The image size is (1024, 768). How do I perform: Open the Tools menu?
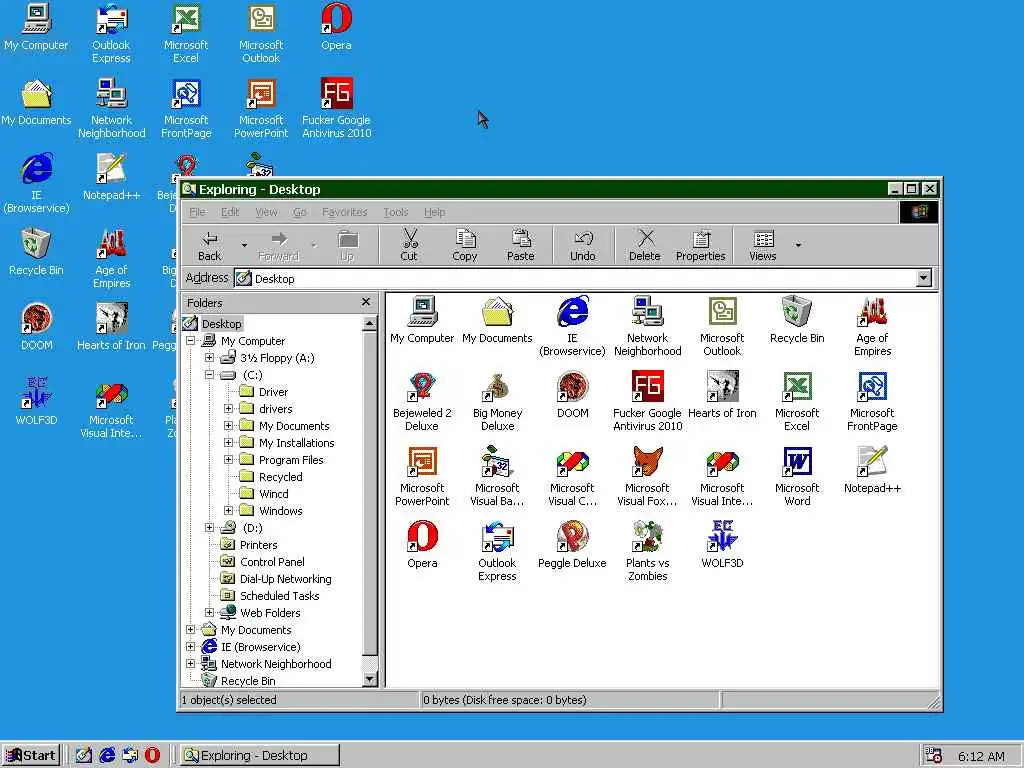point(396,212)
